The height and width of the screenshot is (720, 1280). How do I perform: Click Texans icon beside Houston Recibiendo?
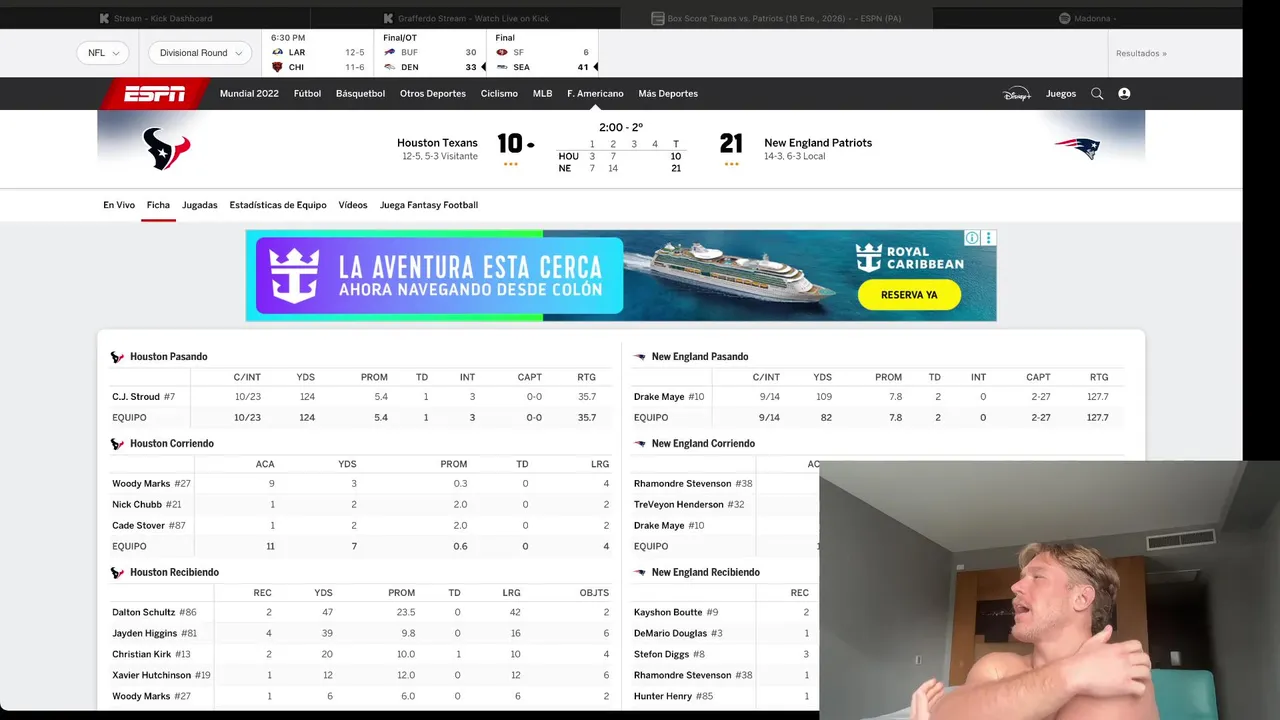click(117, 573)
